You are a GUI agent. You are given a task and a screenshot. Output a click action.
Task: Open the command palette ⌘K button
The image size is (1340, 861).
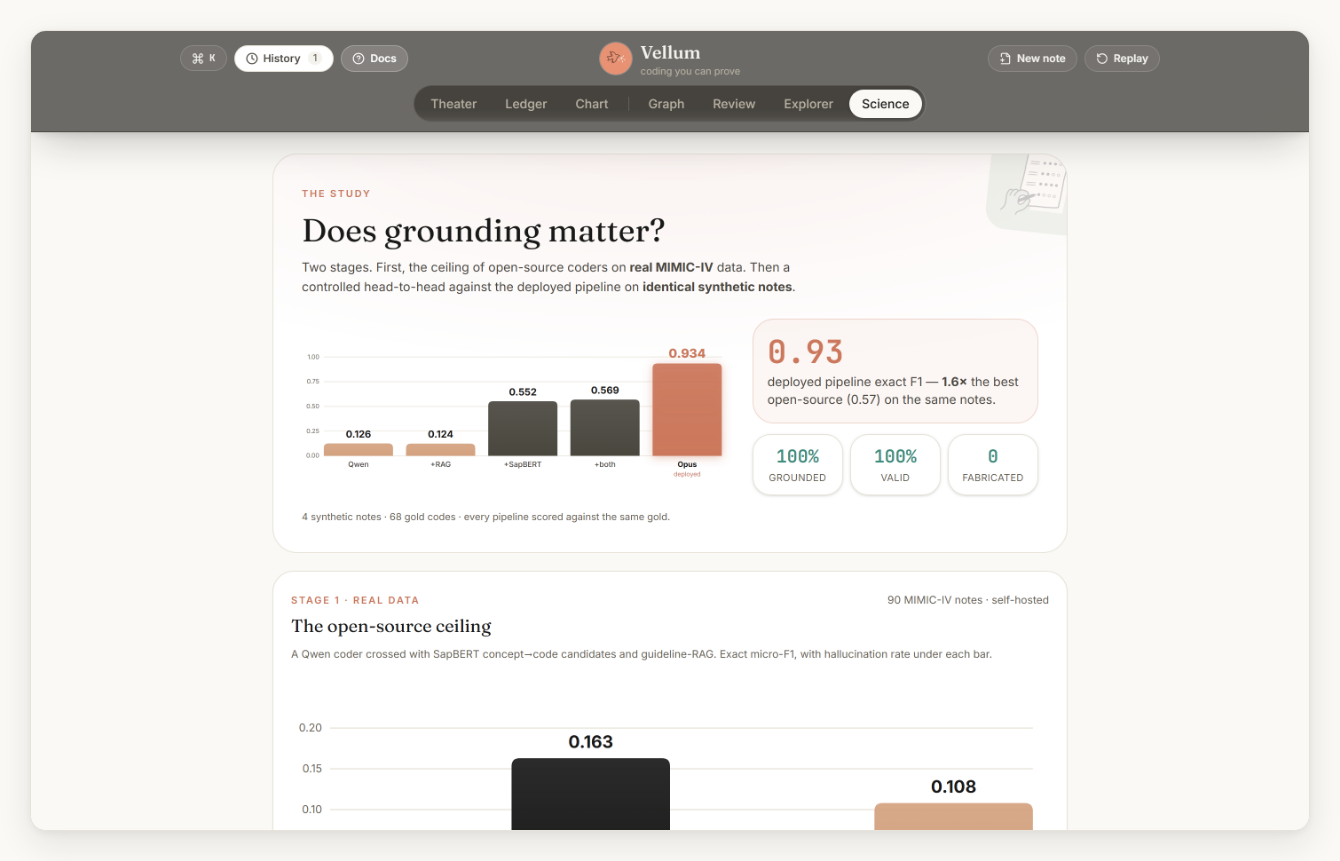click(204, 58)
